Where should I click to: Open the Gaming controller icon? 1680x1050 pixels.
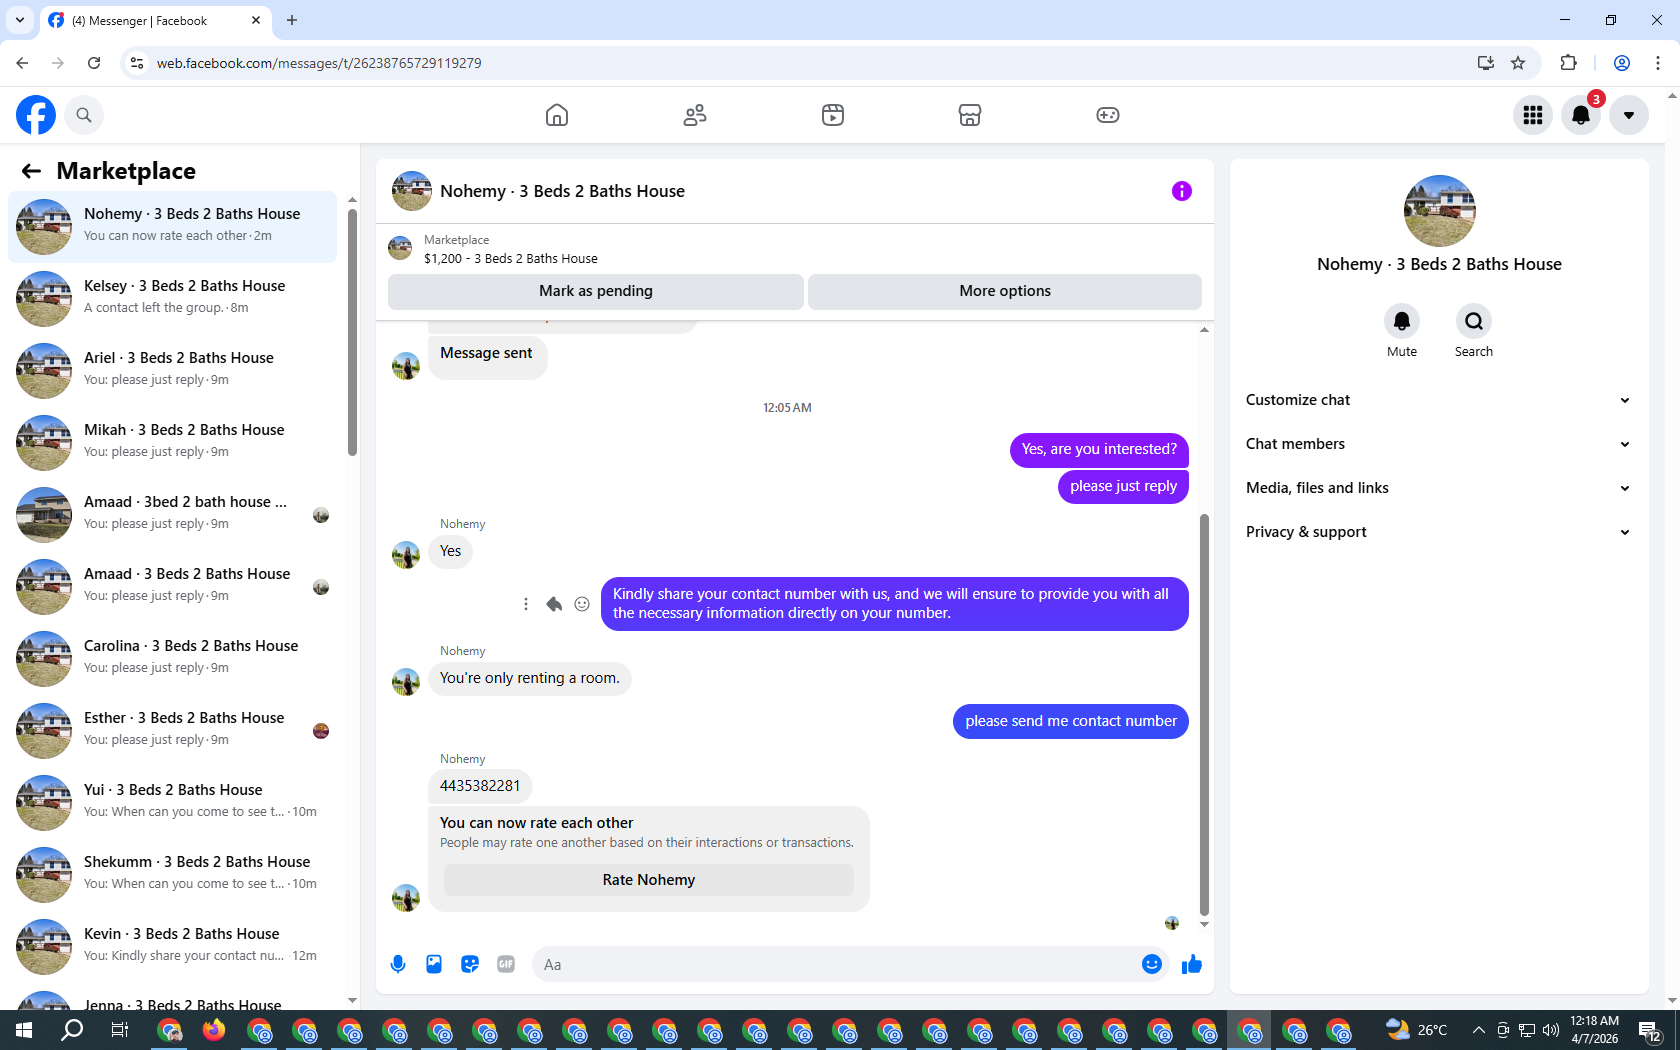1108,115
